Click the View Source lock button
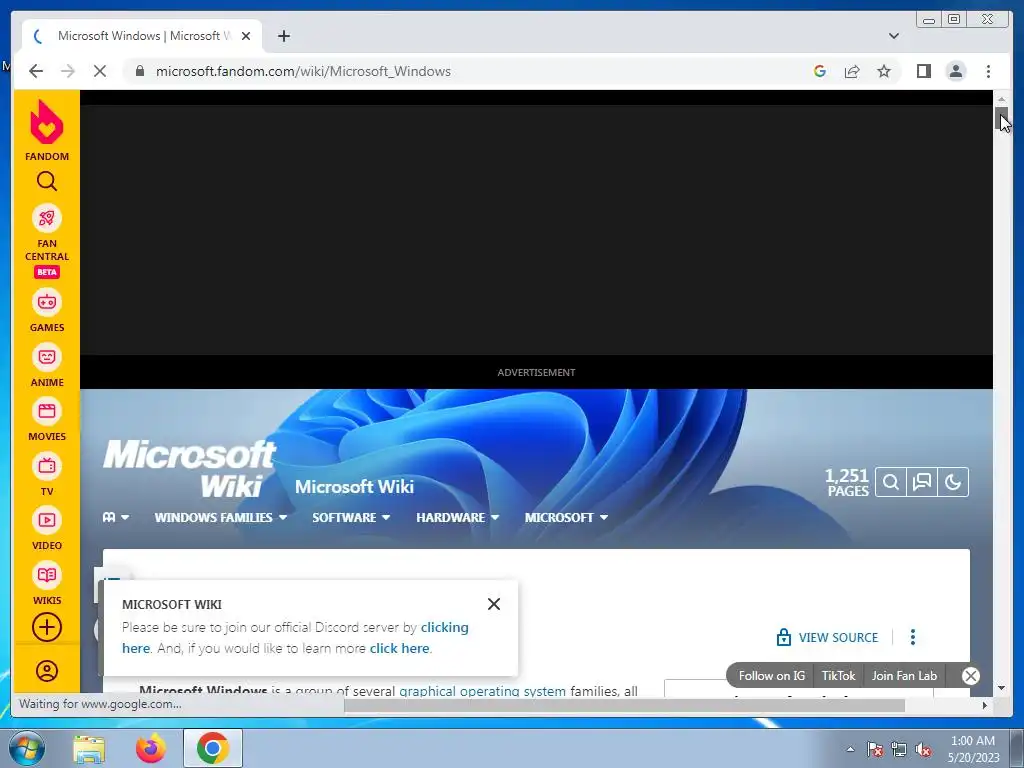Viewport: 1024px width, 768px height. [827, 637]
